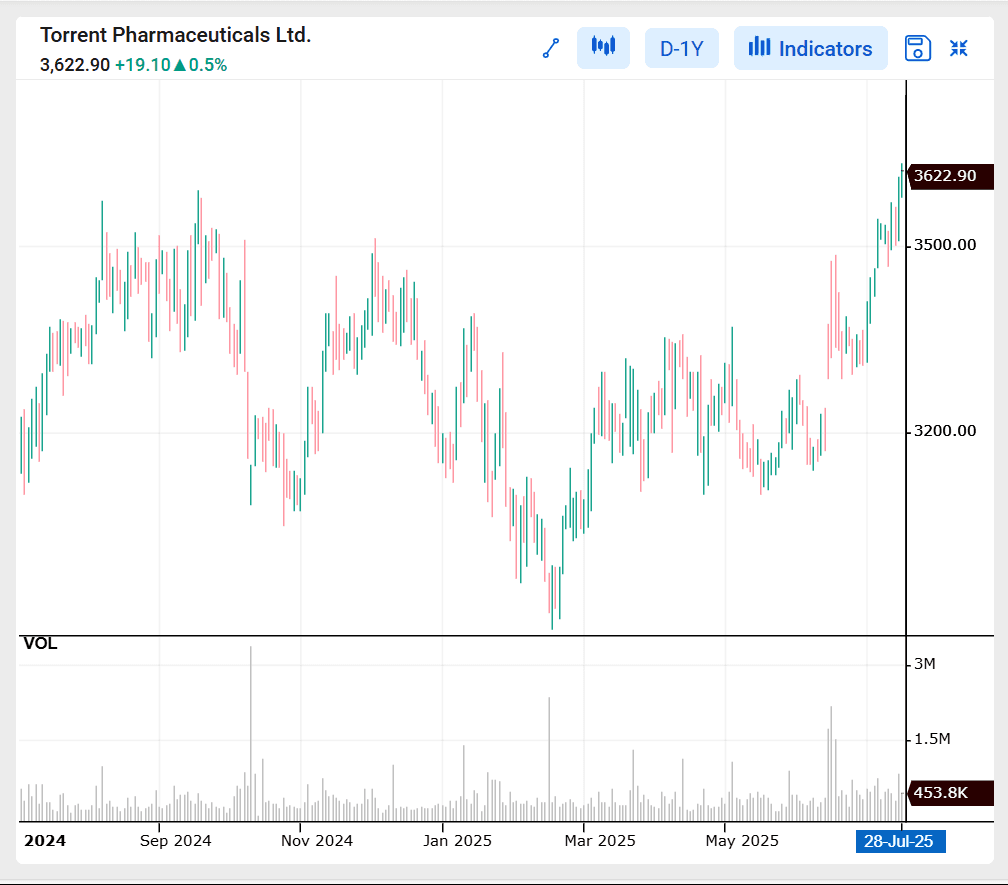Open the Indicators menu

811,48
